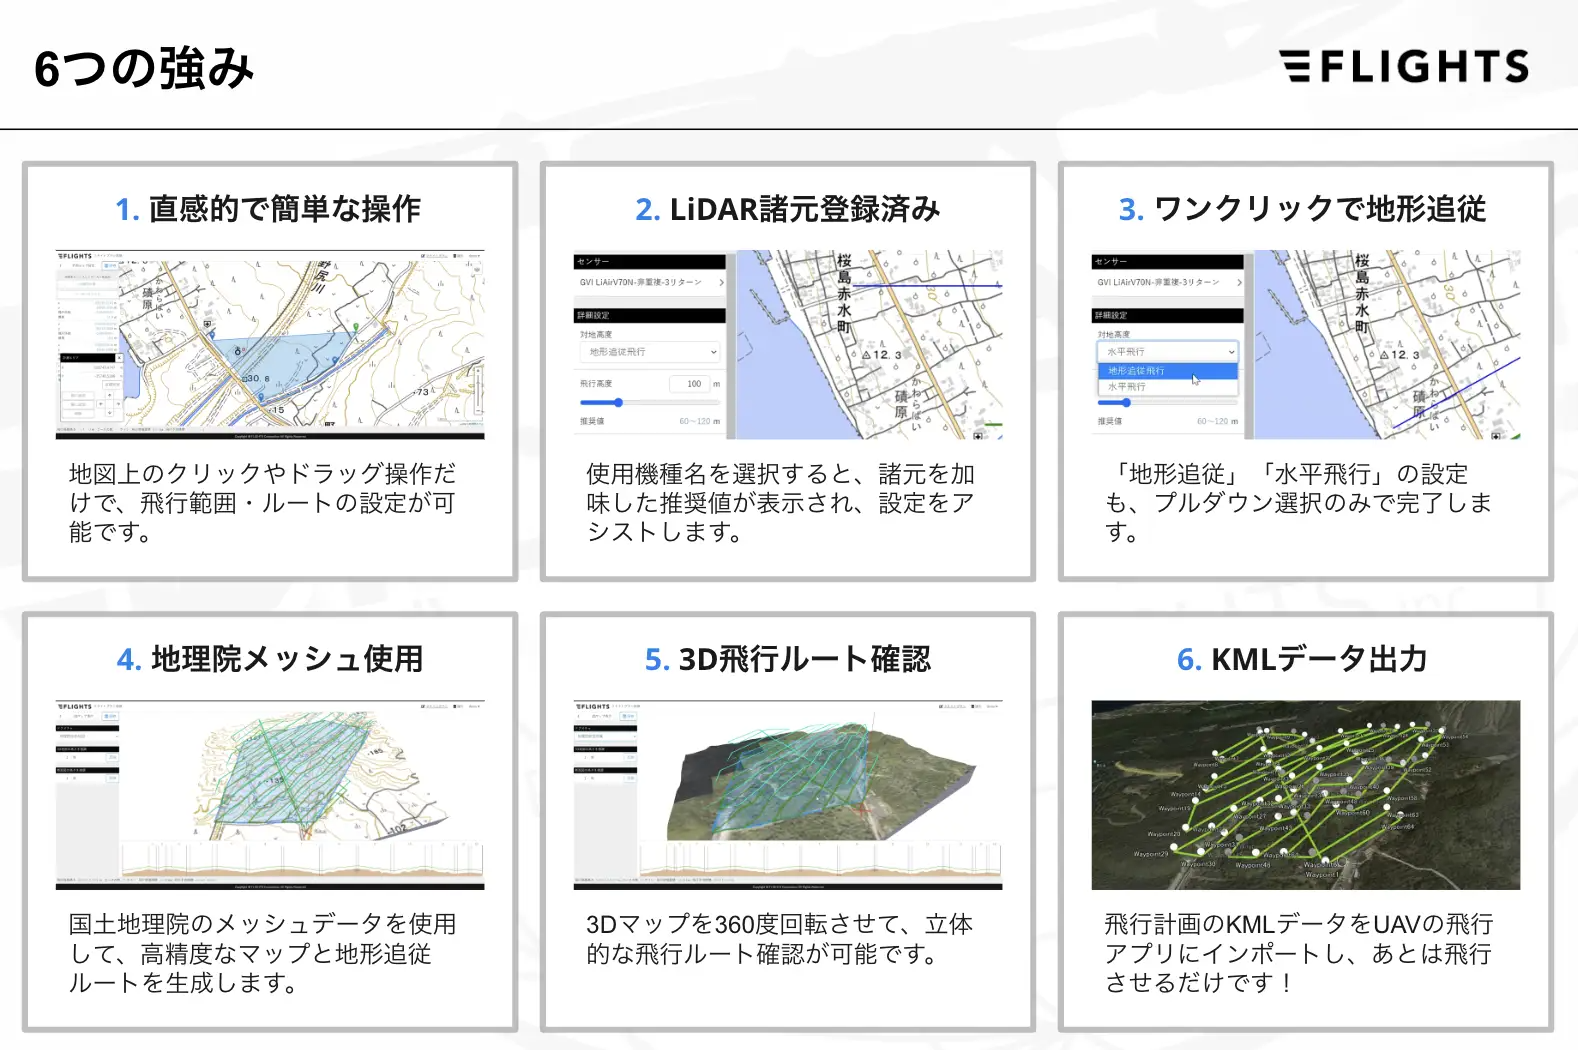Click the heading 6. KMLデータ出力

(1302, 659)
